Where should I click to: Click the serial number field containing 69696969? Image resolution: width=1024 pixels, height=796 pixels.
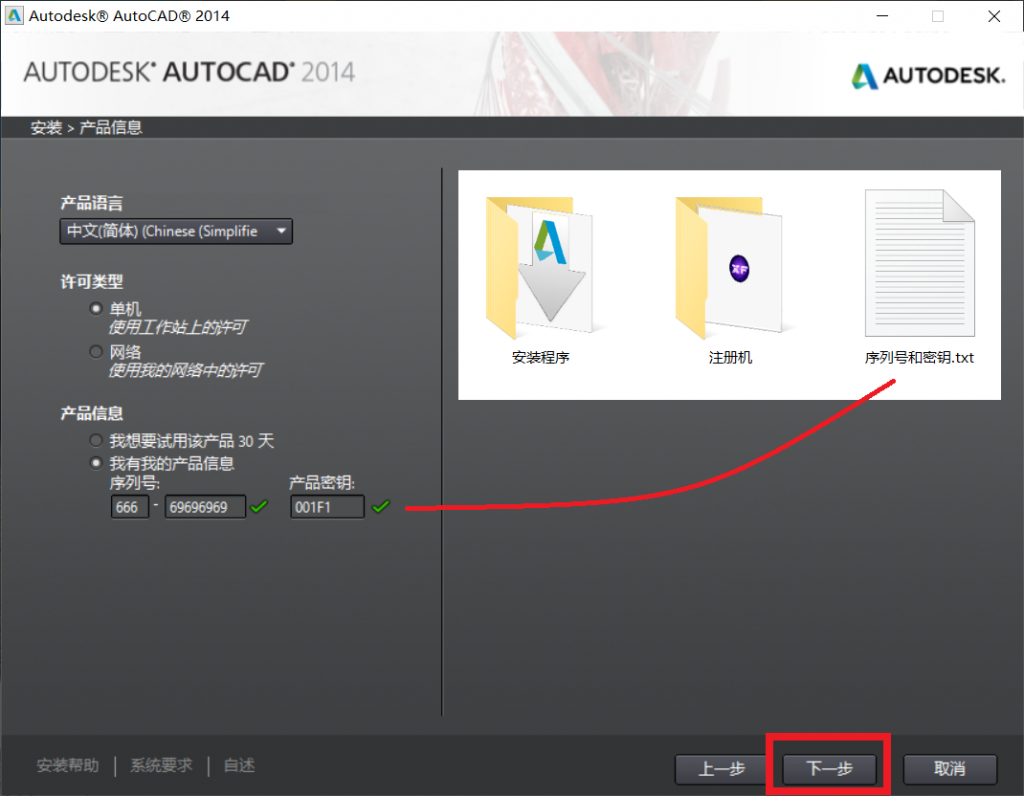(205, 507)
